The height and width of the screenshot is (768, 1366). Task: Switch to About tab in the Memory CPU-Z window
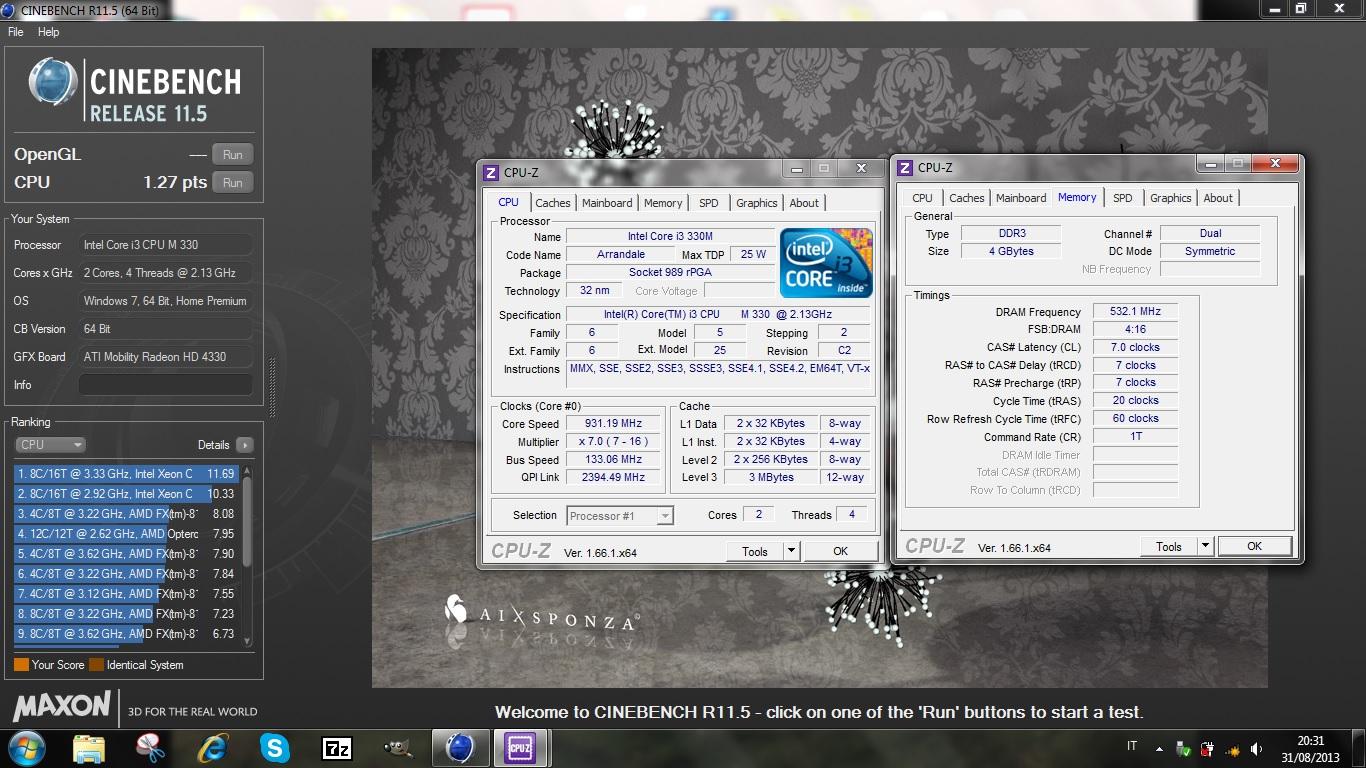coord(1218,198)
